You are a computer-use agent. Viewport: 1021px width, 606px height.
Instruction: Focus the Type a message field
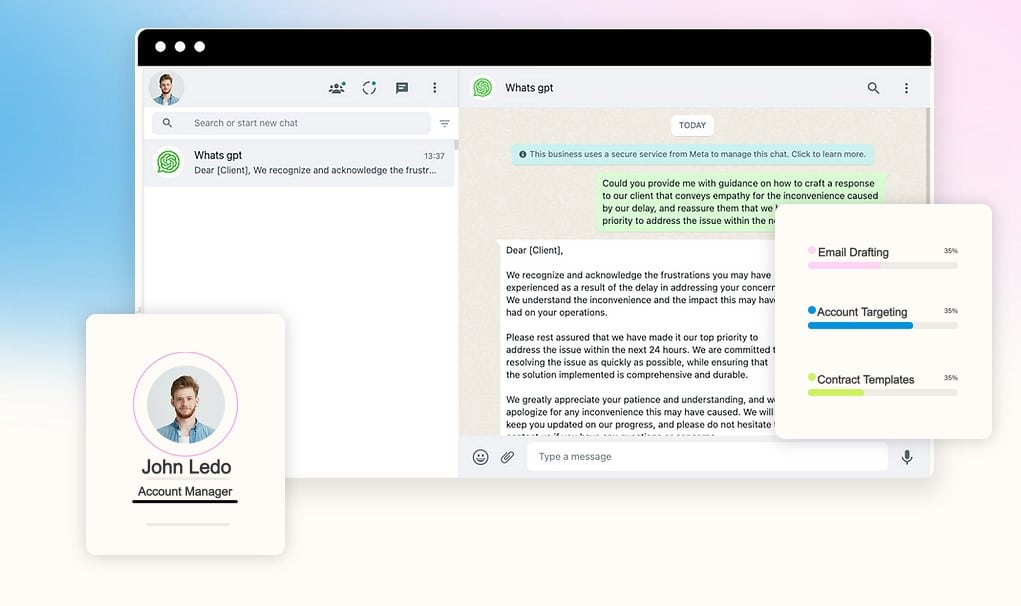pyautogui.click(x=707, y=457)
